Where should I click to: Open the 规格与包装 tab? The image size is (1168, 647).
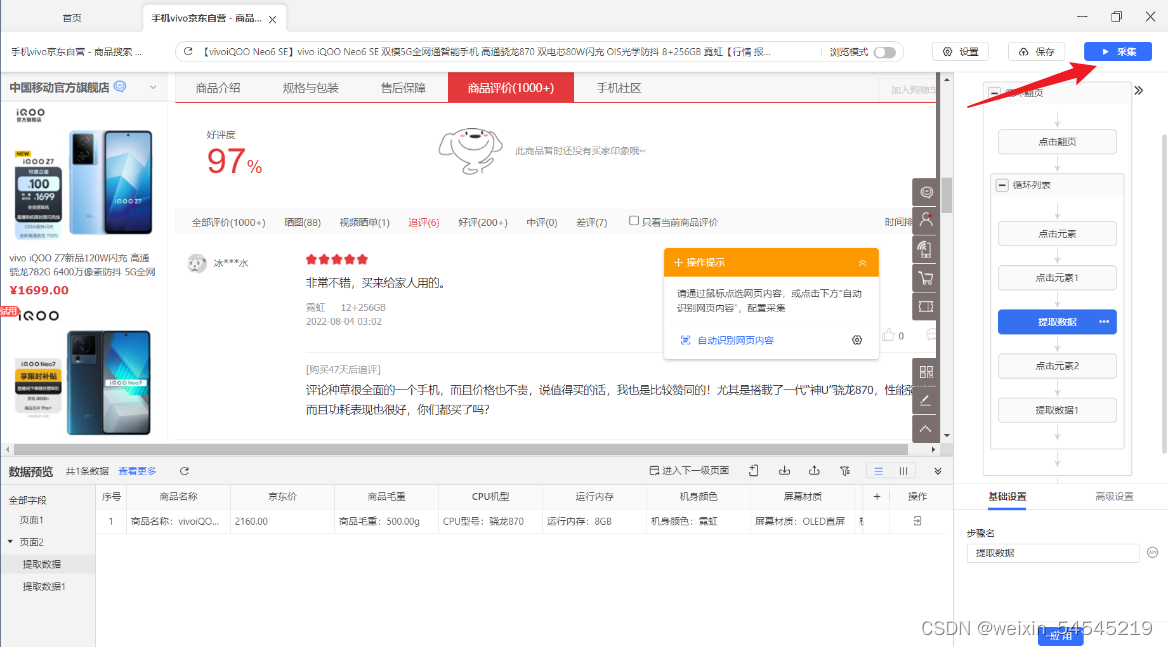tap(311, 88)
